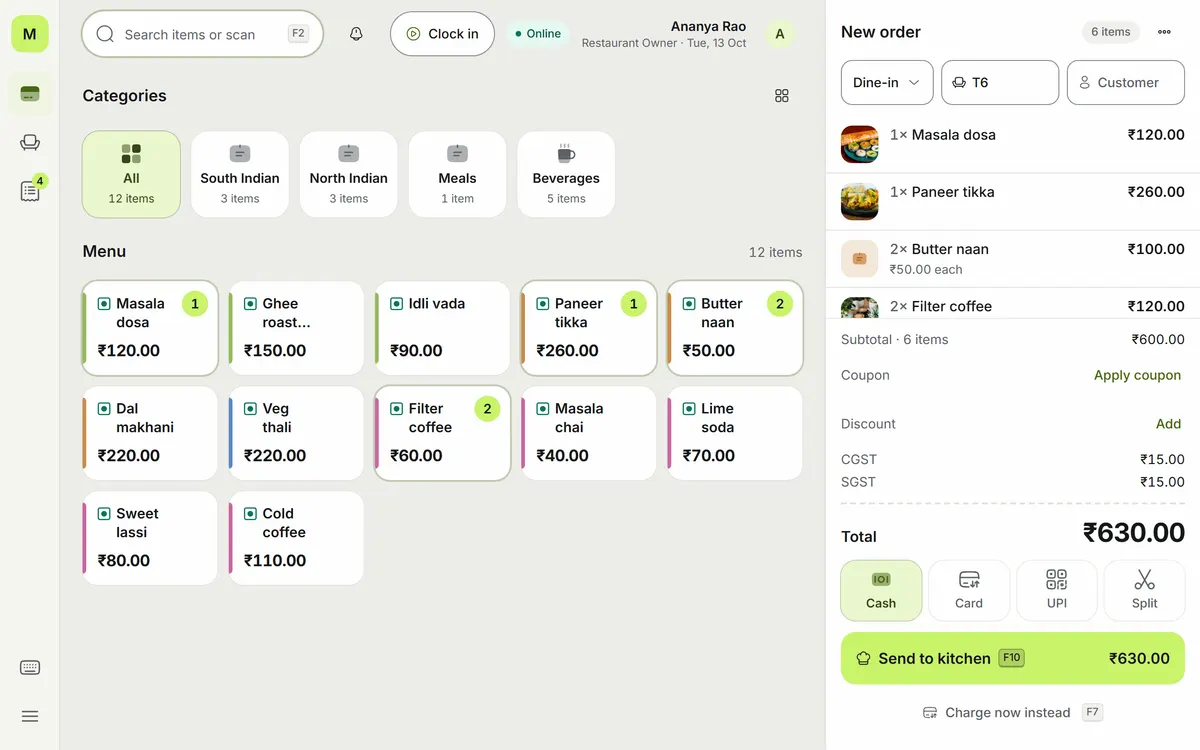1200x750 pixels.
Task: Select UPI payment method
Action: (1057, 590)
